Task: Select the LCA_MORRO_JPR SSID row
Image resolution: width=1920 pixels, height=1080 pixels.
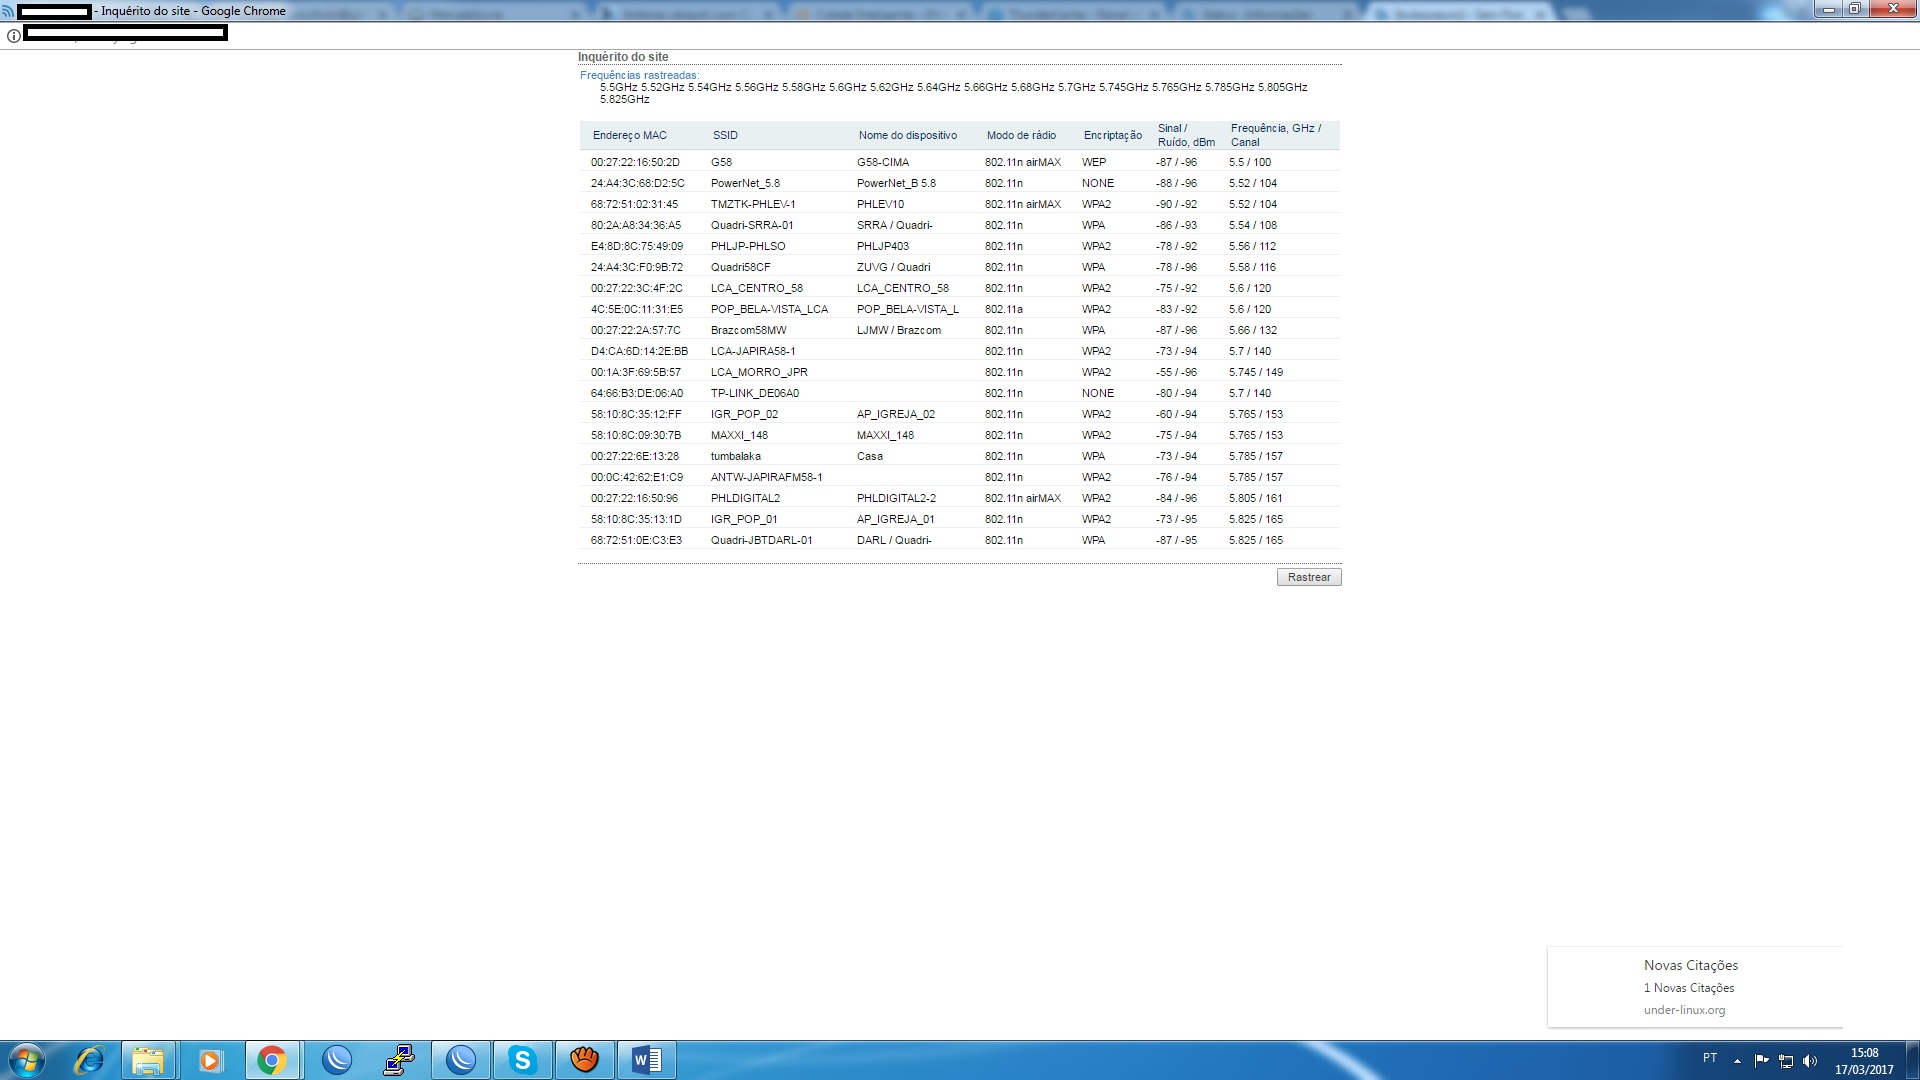Action: coord(759,372)
